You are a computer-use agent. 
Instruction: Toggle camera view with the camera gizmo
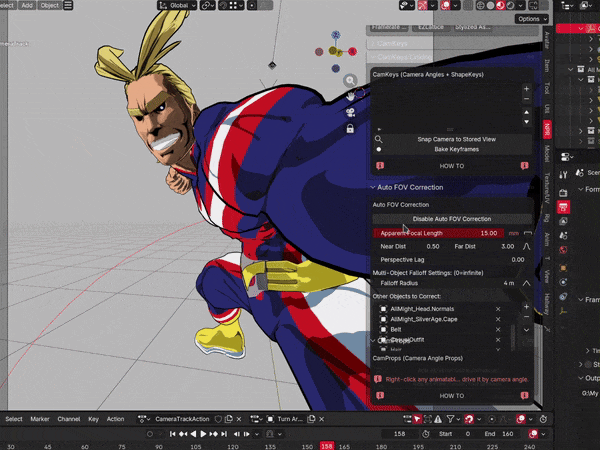click(x=350, y=112)
